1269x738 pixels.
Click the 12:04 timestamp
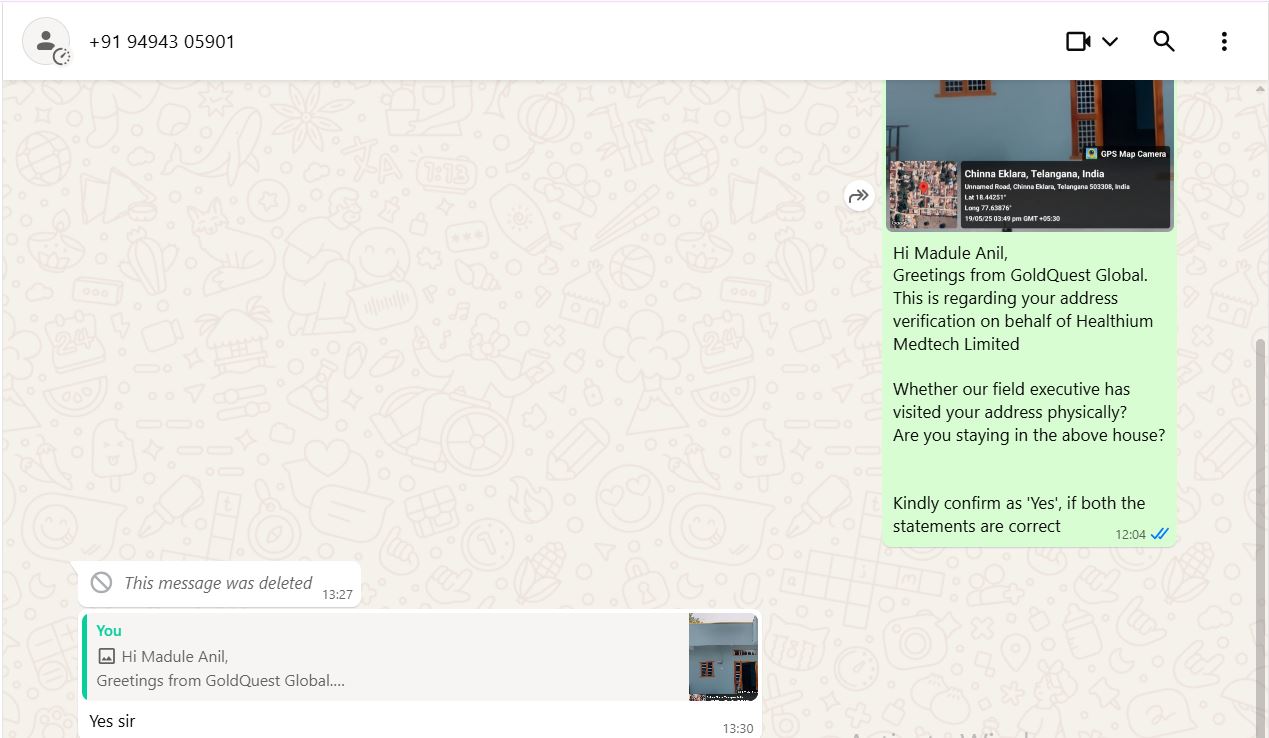click(1130, 535)
